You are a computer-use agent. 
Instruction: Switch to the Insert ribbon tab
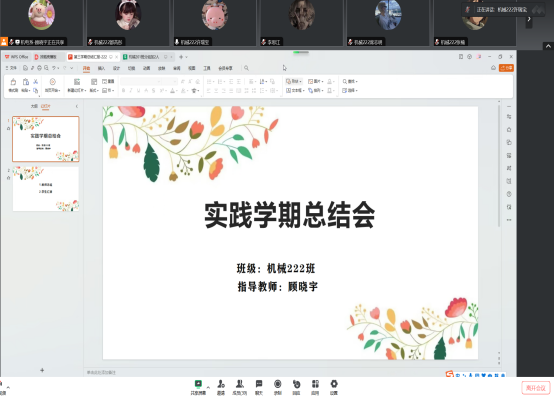[101, 68]
